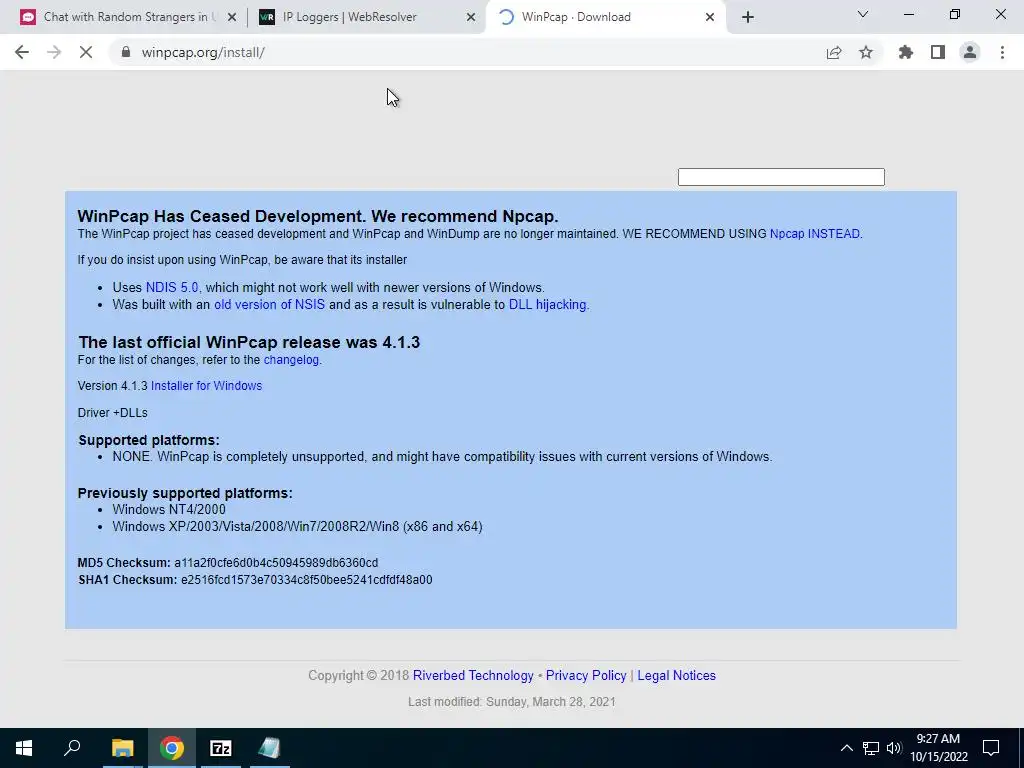Close the WinPcap Download tab

click(x=709, y=17)
